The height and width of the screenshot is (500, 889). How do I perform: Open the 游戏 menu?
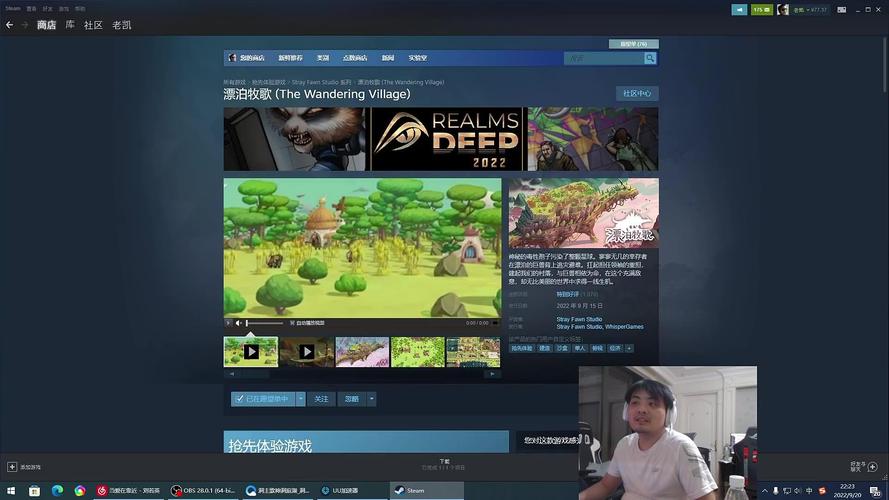pos(64,9)
